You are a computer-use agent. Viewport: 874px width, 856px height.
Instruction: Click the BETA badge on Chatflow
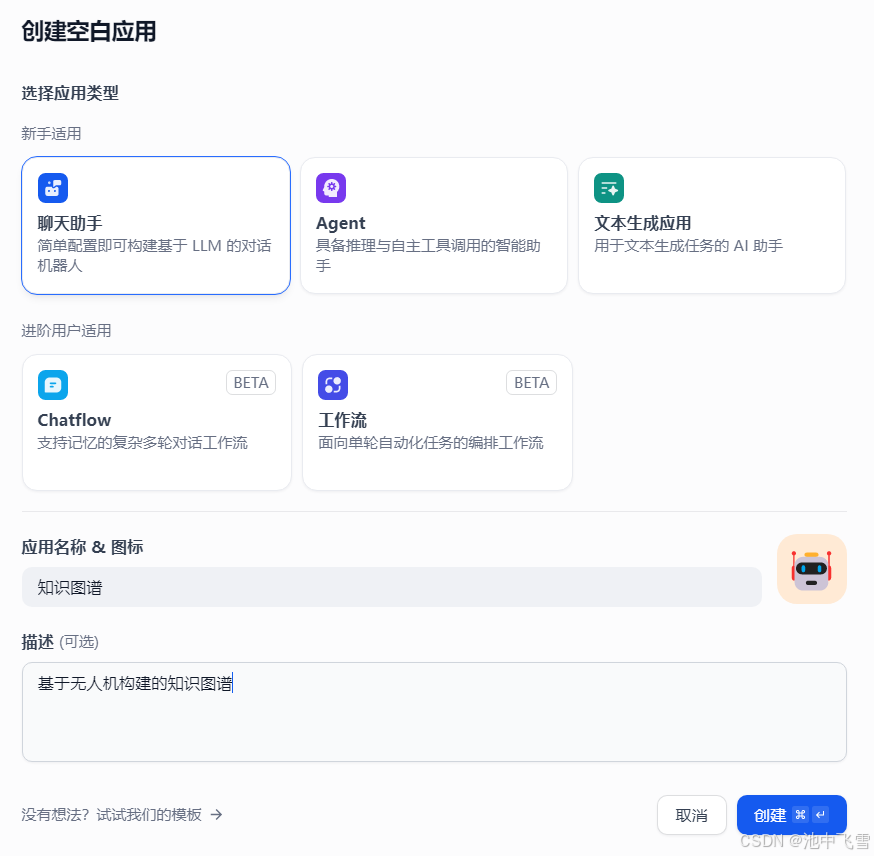tap(251, 383)
